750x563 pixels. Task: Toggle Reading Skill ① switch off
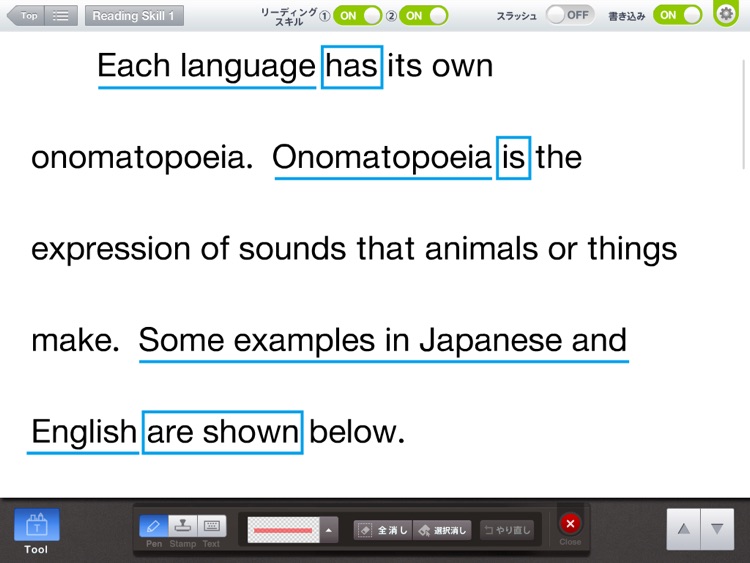pyautogui.click(x=357, y=15)
